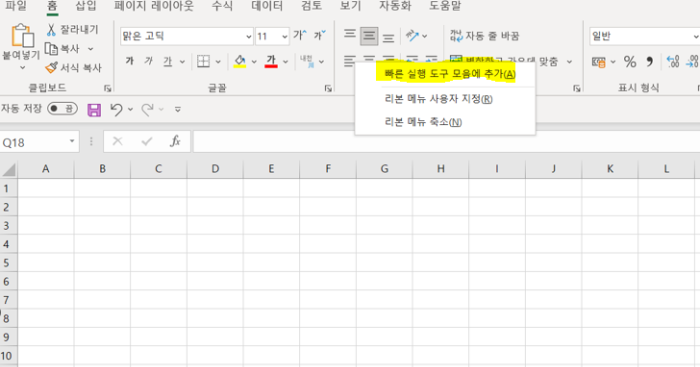Click the undo arrow icon
This screenshot has width=700, height=367.
coord(117,109)
